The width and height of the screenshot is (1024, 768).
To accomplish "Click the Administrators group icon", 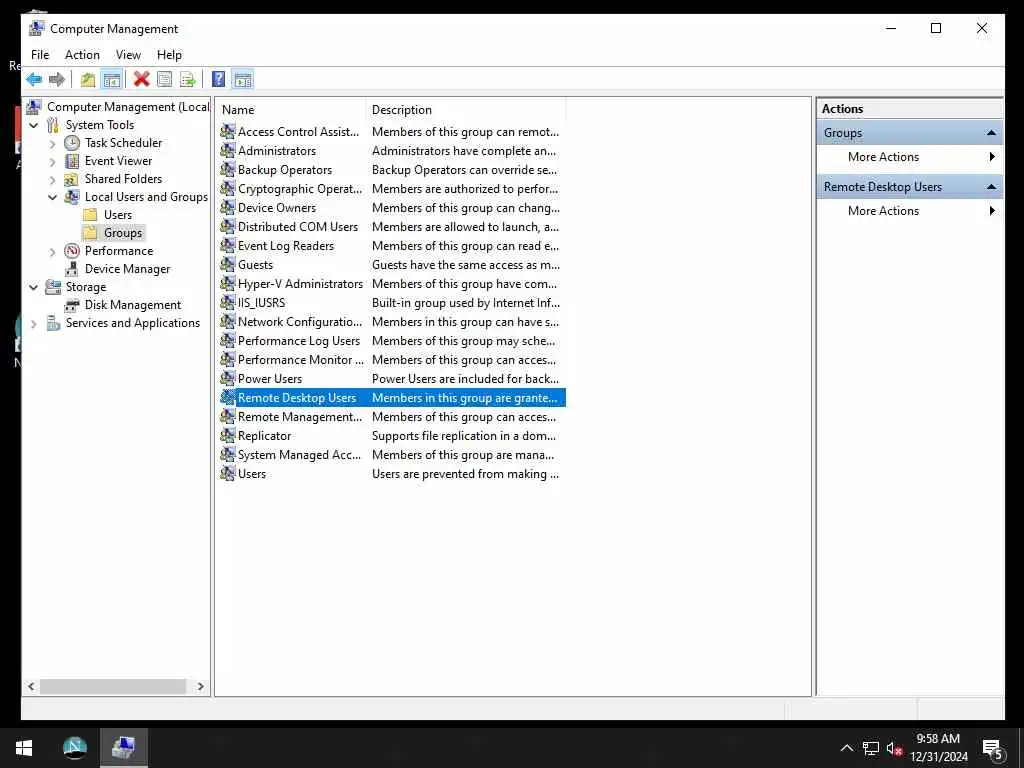I will 227,151.
